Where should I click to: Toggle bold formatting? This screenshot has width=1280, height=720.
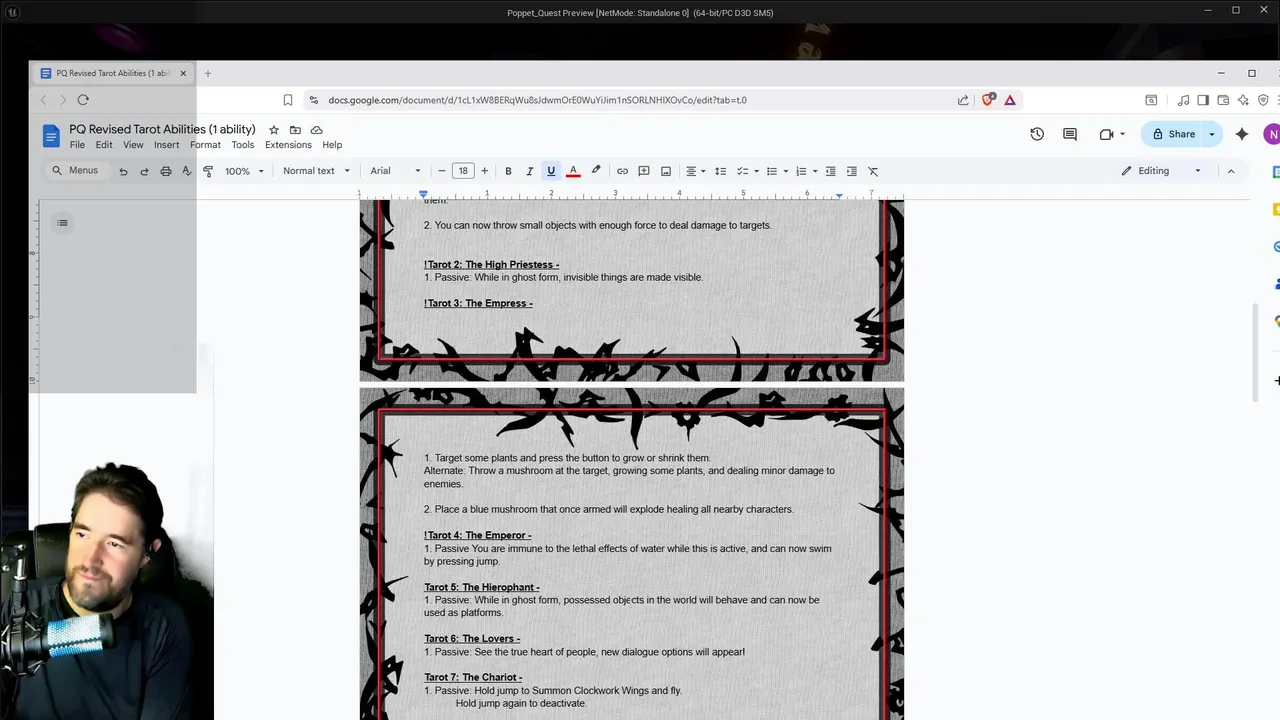pyautogui.click(x=508, y=171)
